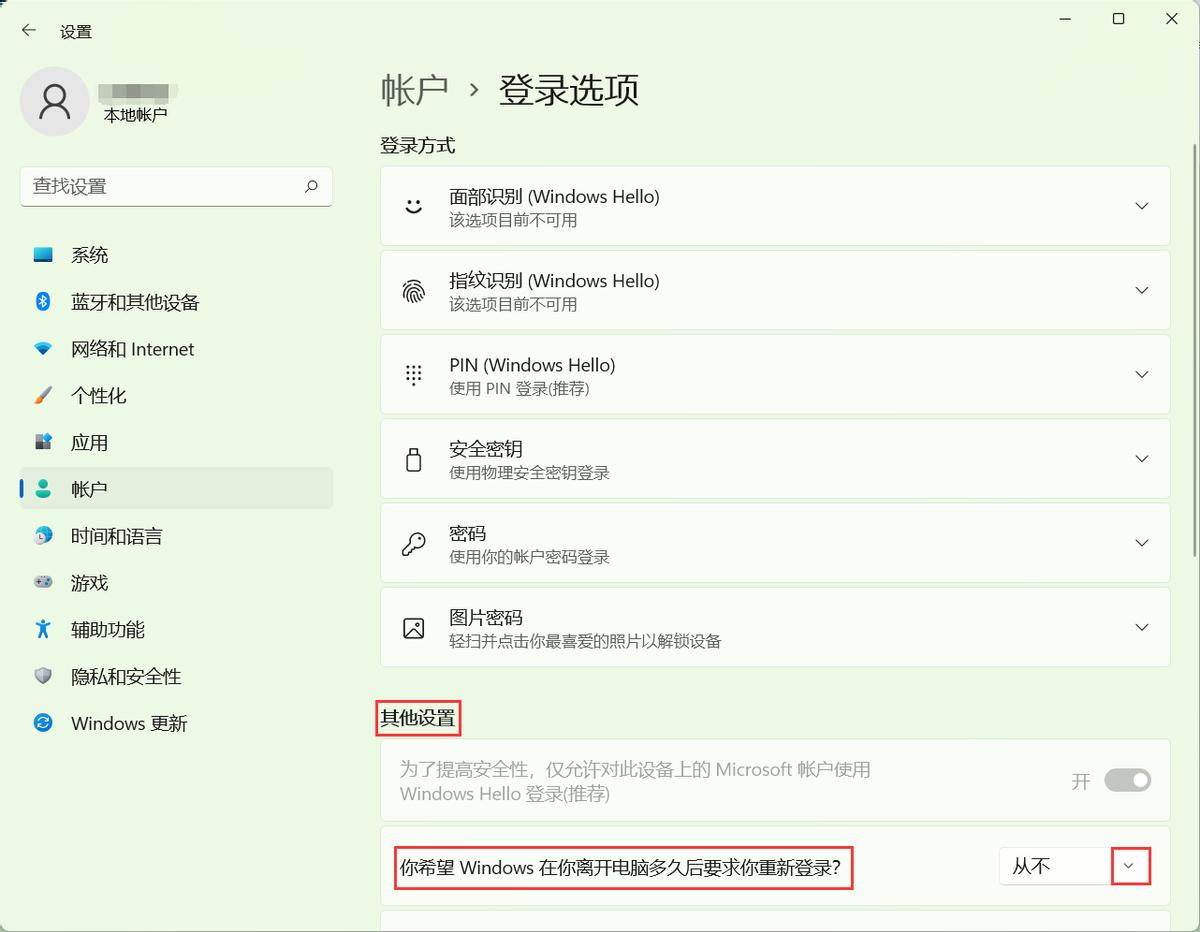The height and width of the screenshot is (932, 1200).
Task: Select 隐私和安全性 in the sidebar
Action: pos(124,676)
